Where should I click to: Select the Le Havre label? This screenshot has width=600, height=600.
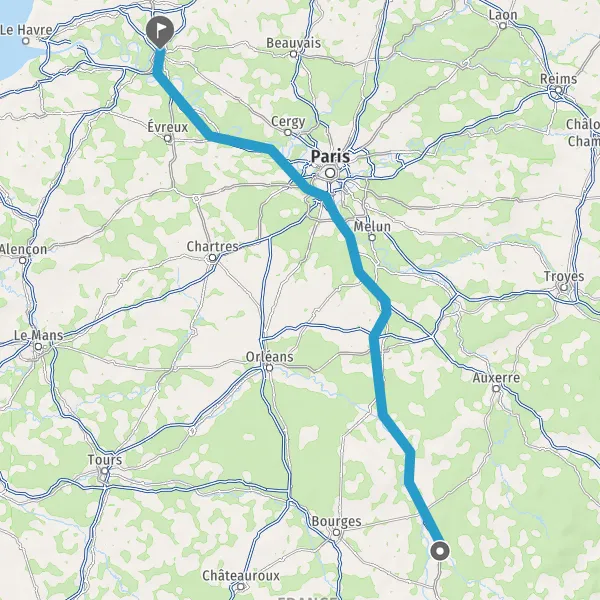click(26, 30)
